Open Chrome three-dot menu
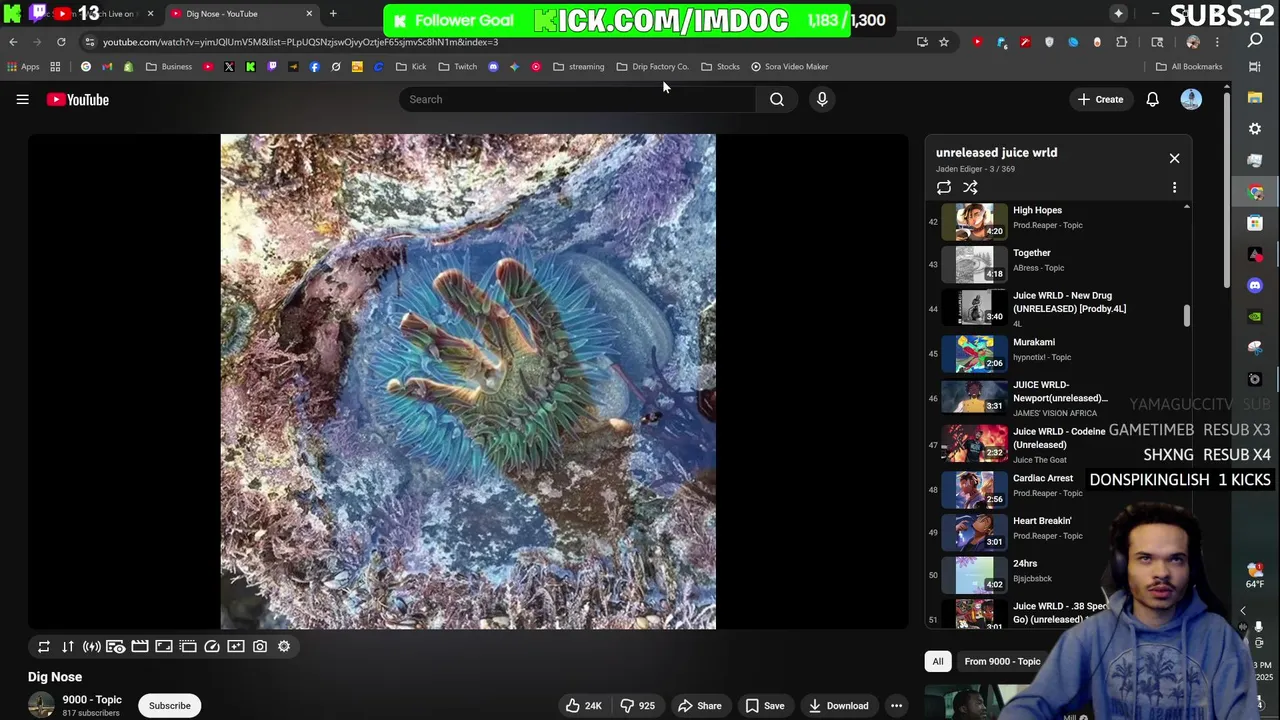1280x720 pixels. [1217, 42]
